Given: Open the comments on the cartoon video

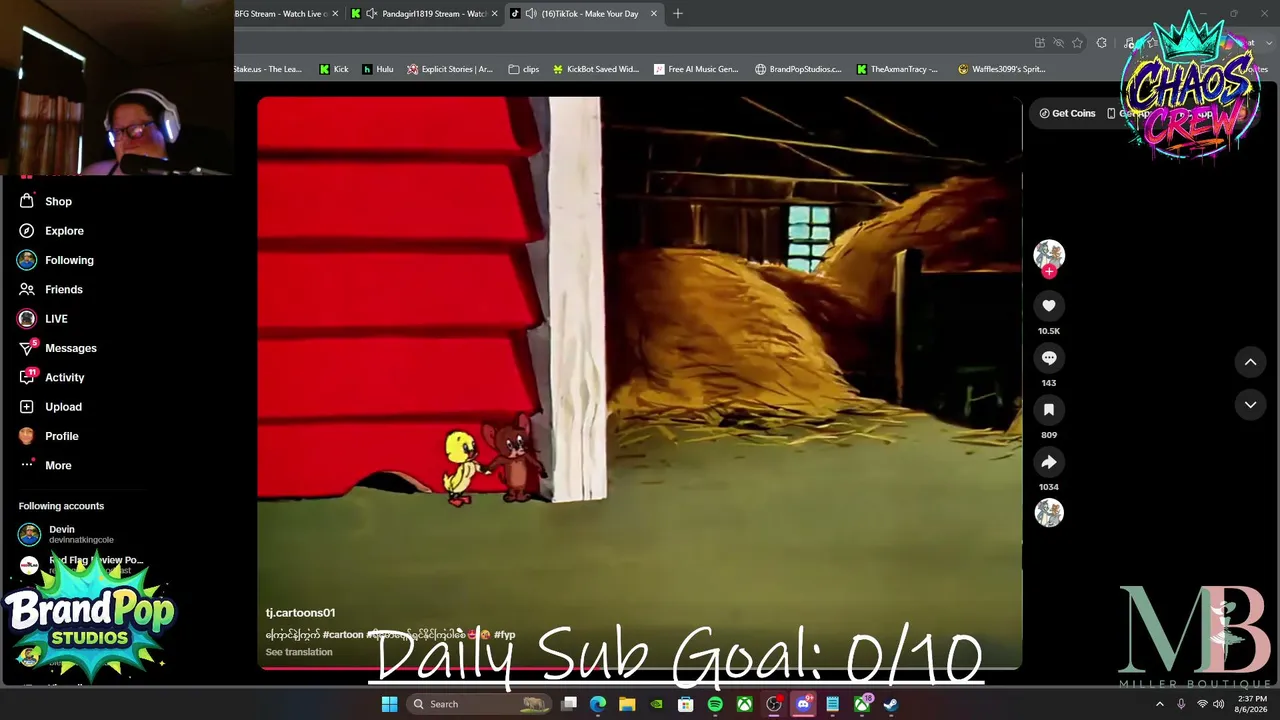Looking at the screenshot, I should pos(1048,358).
